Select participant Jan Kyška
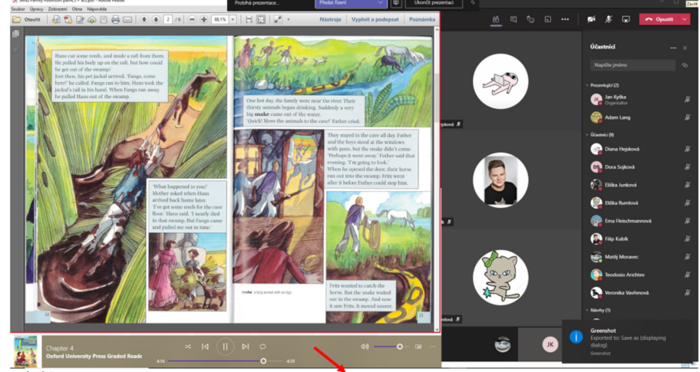The image size is (700, 372). (639, 99)
